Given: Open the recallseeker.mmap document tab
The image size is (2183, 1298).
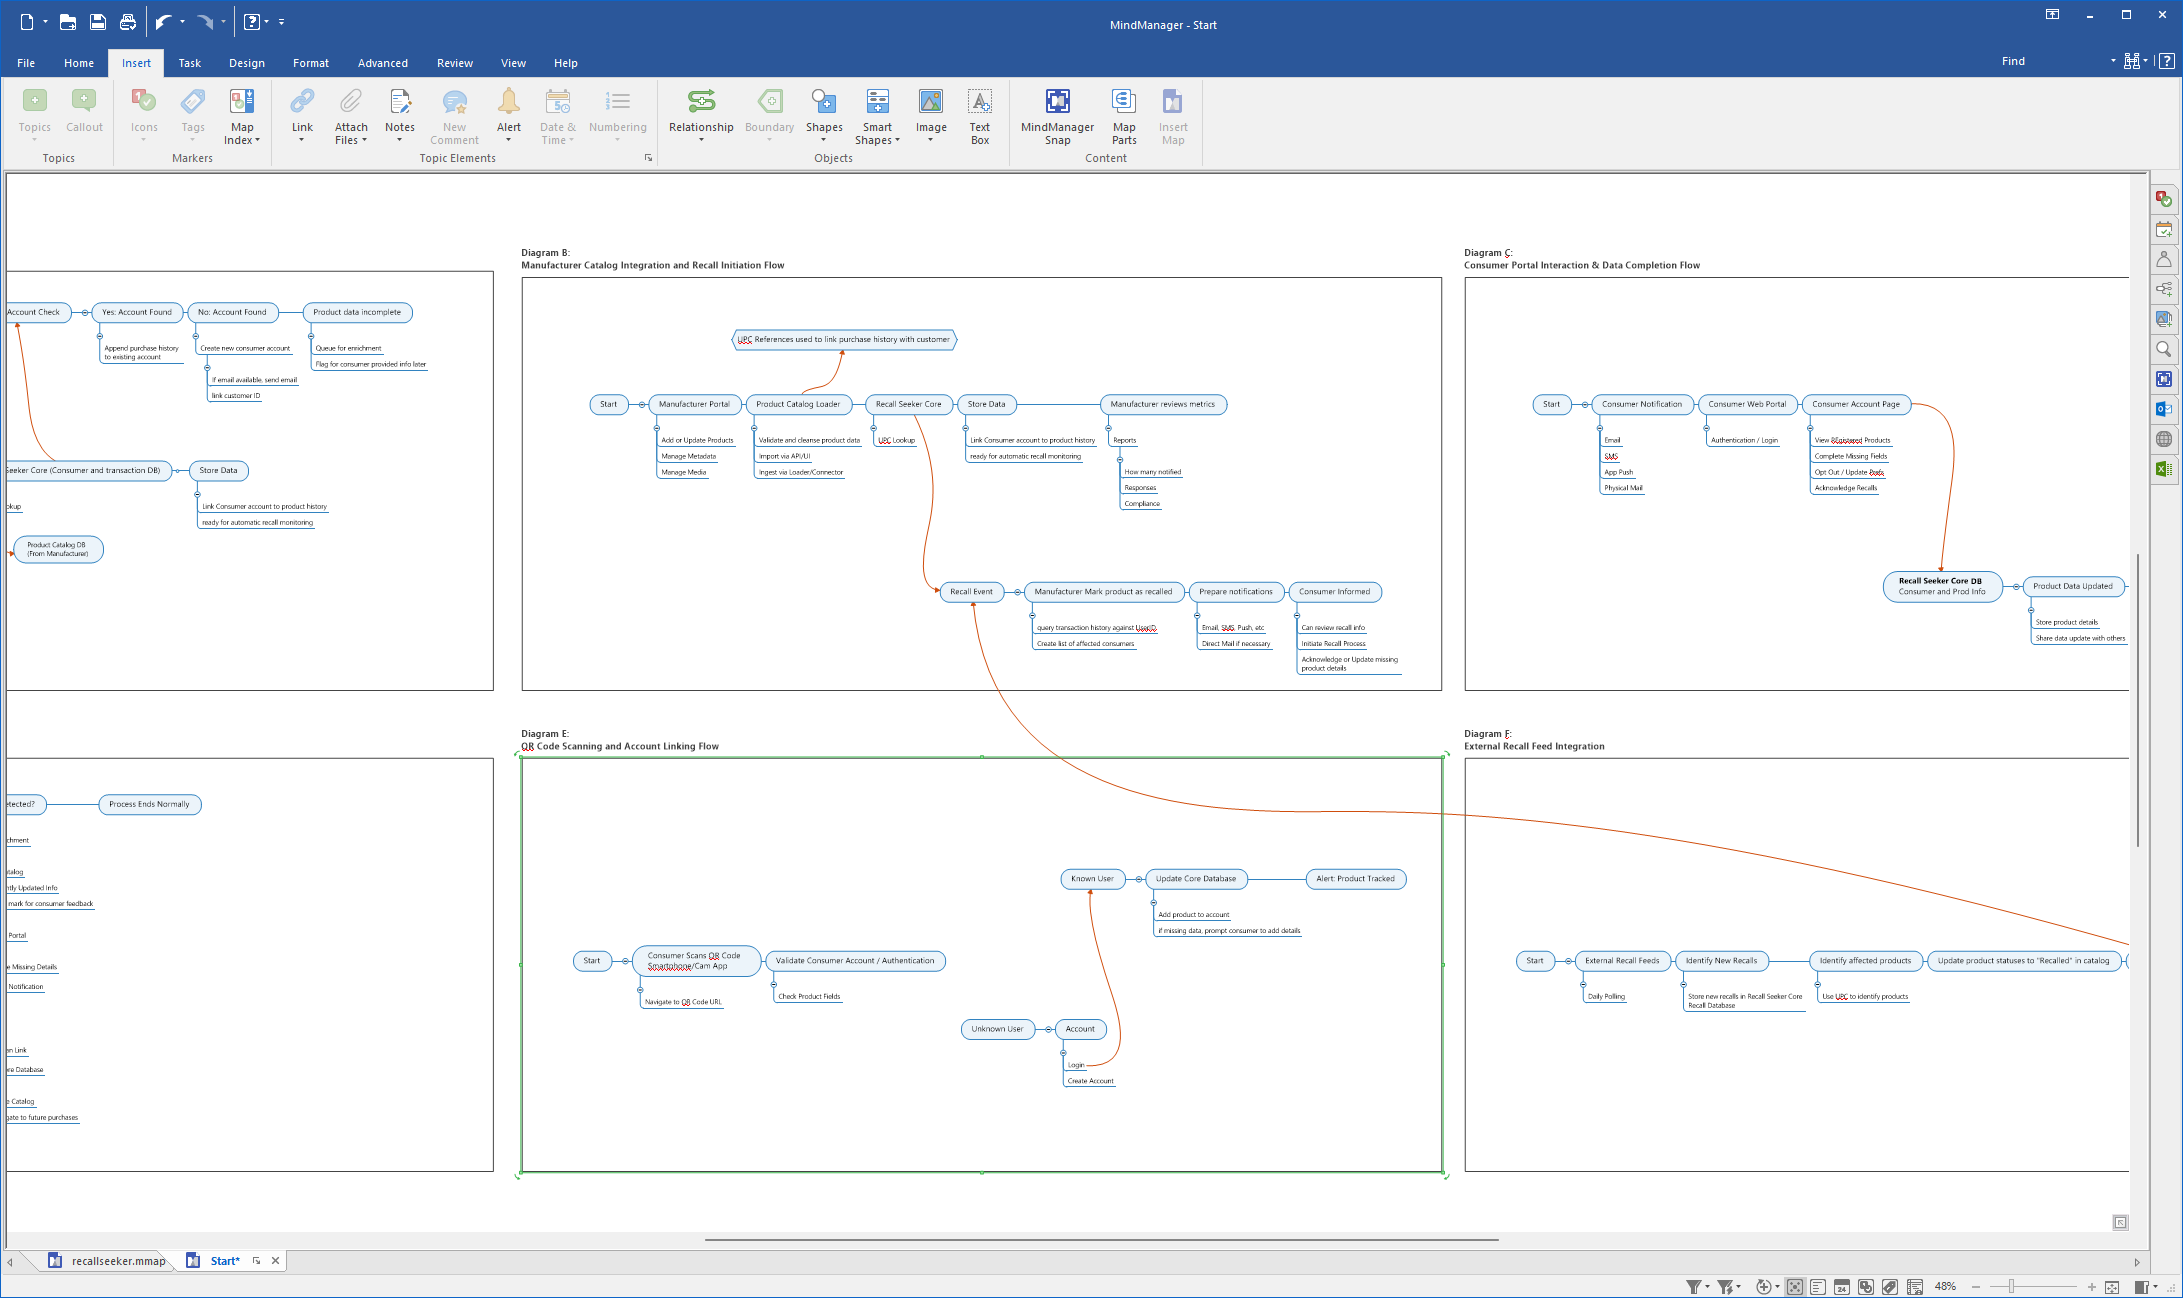Looking at the screenshot, I should pos(118,1261).
